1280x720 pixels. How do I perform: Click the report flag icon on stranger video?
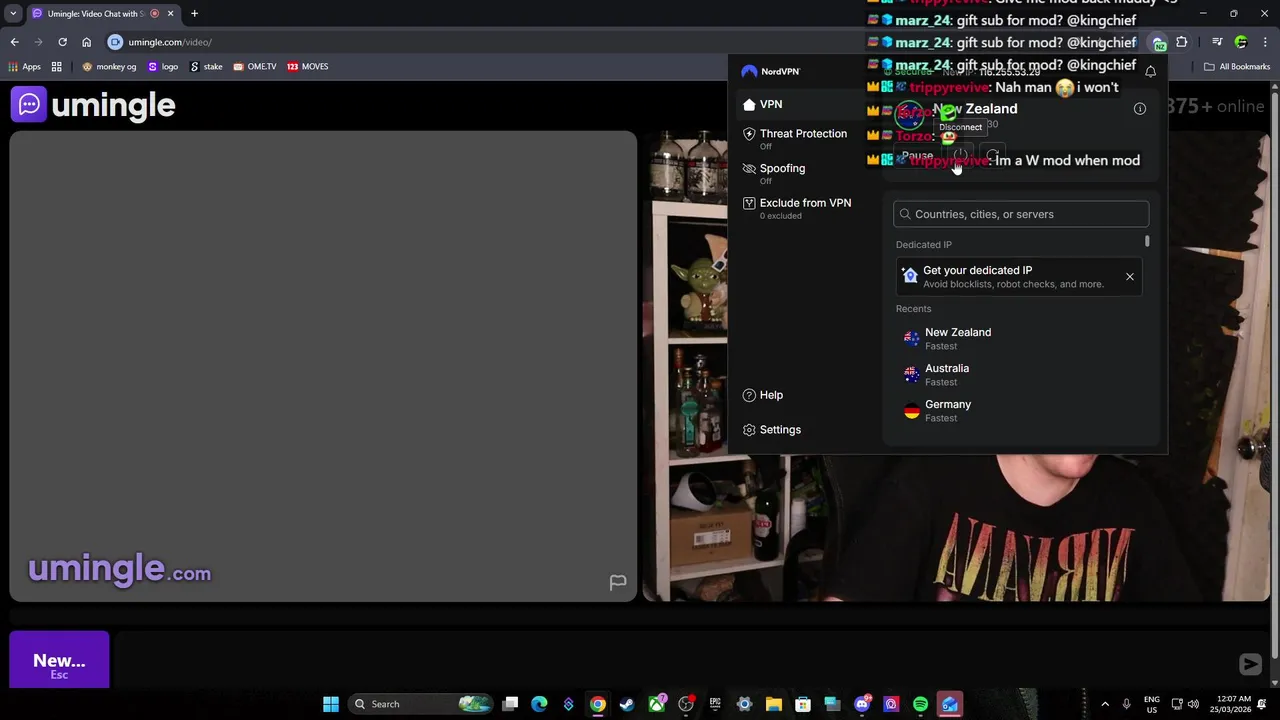pyautogui.click(x=618, y=582)
